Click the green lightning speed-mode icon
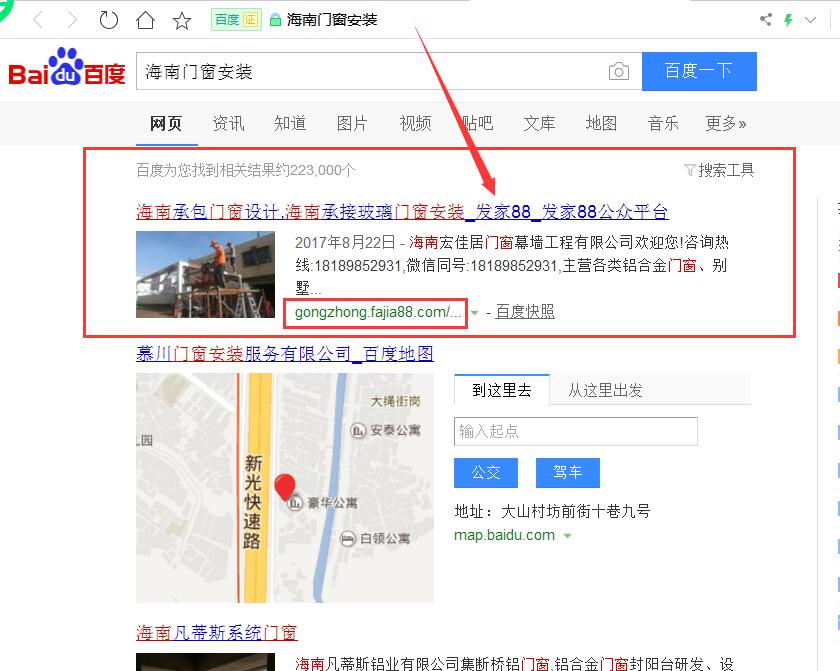 point(788,20)
